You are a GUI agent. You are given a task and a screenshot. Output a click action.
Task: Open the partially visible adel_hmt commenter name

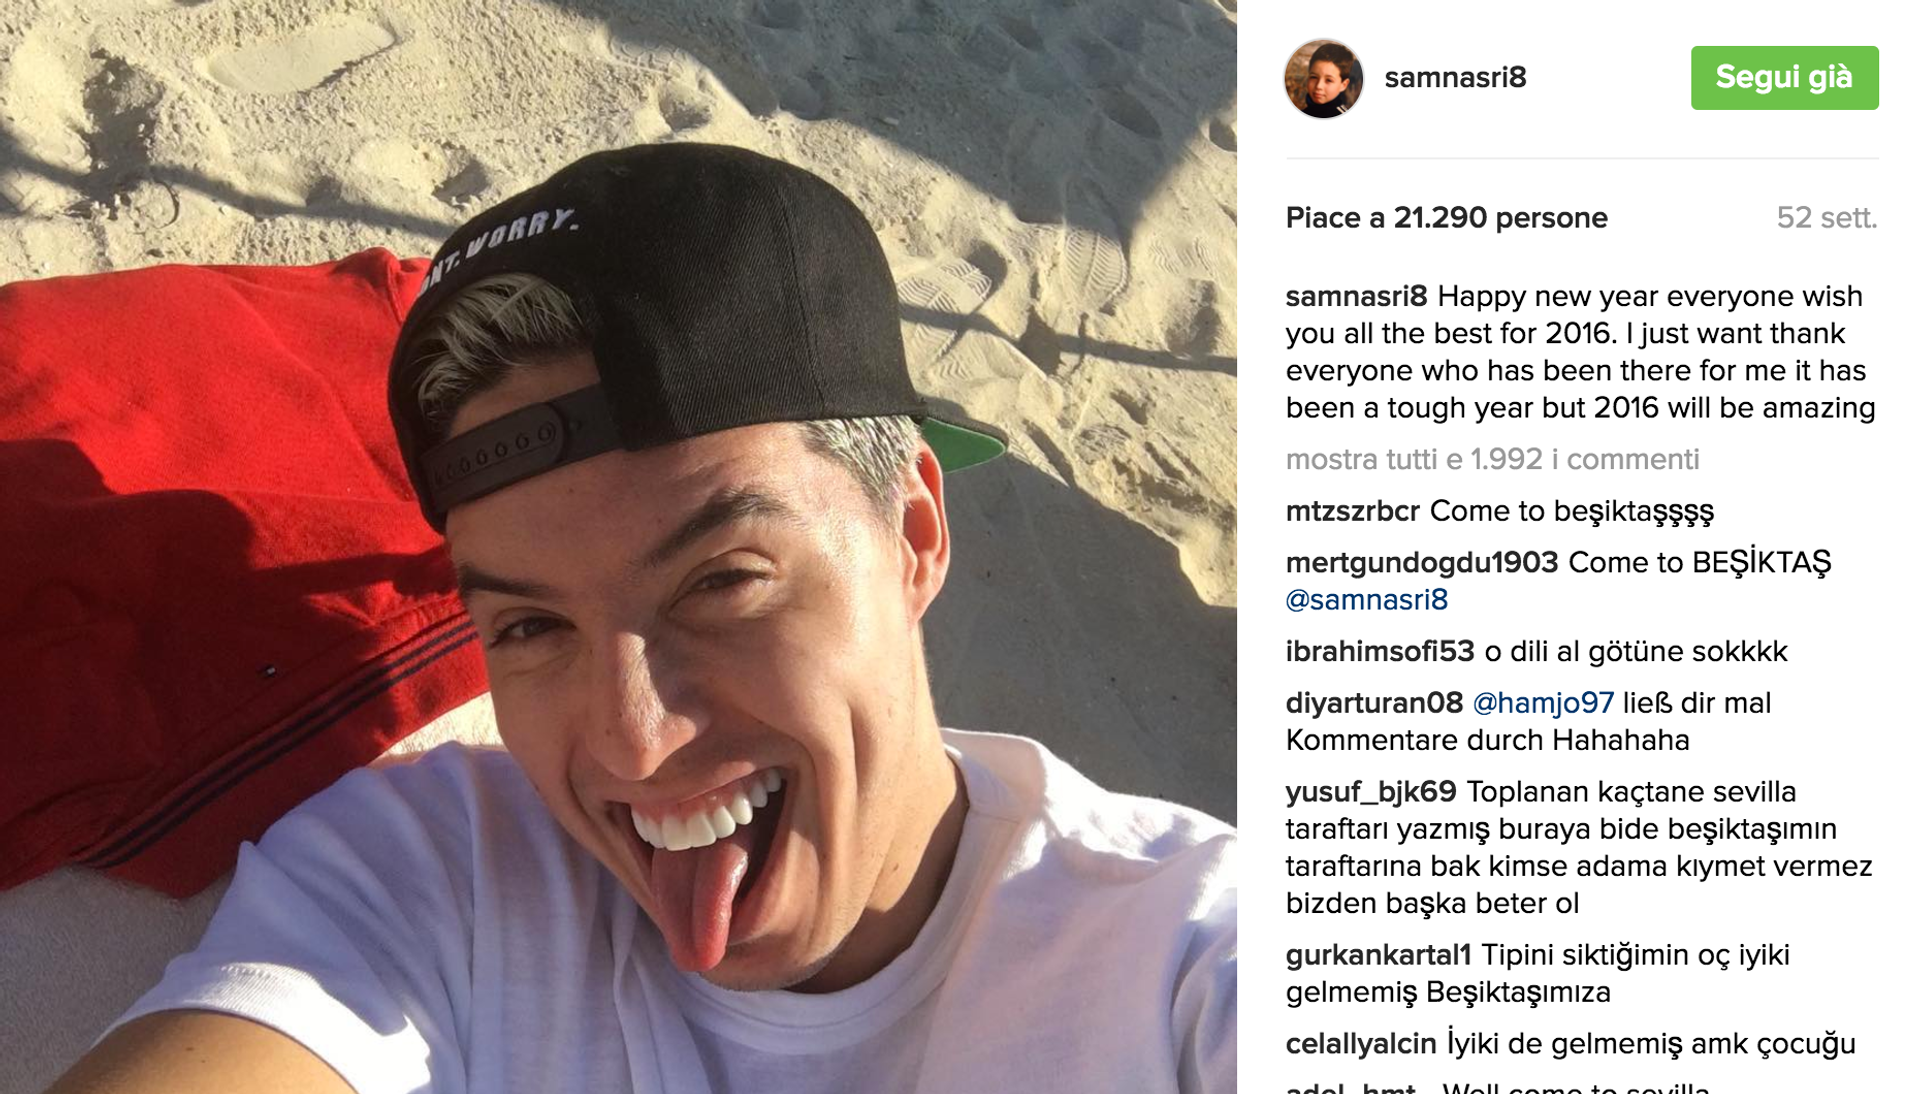point(1349,1086)
